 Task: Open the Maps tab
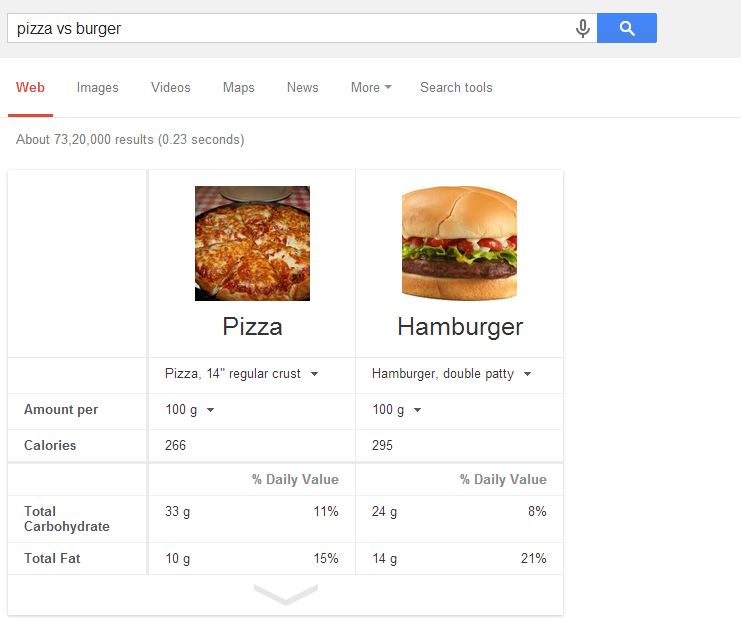(239, 87)
